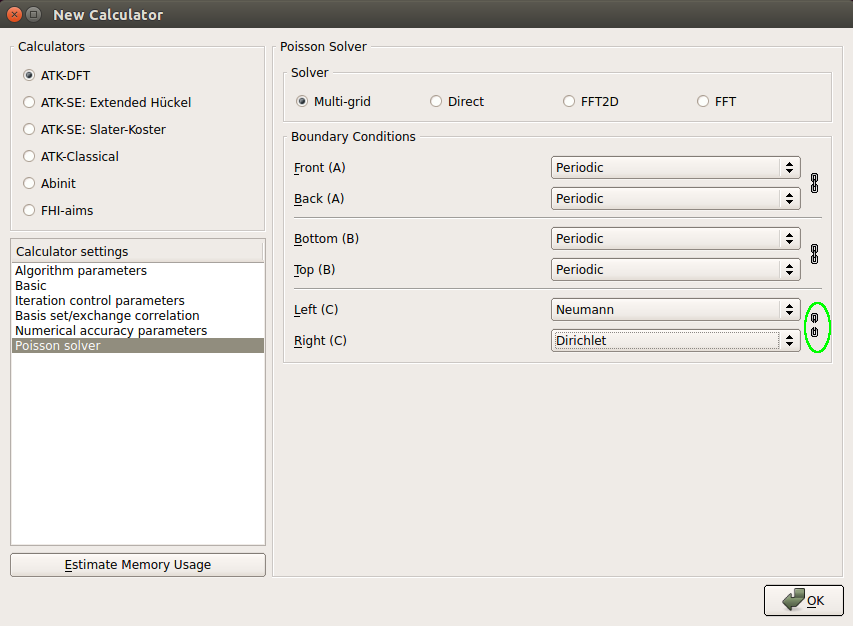Toggle the broken chain link for Left/Right (C)
This screenshot has height=626, width=853.
click(814, 325)
